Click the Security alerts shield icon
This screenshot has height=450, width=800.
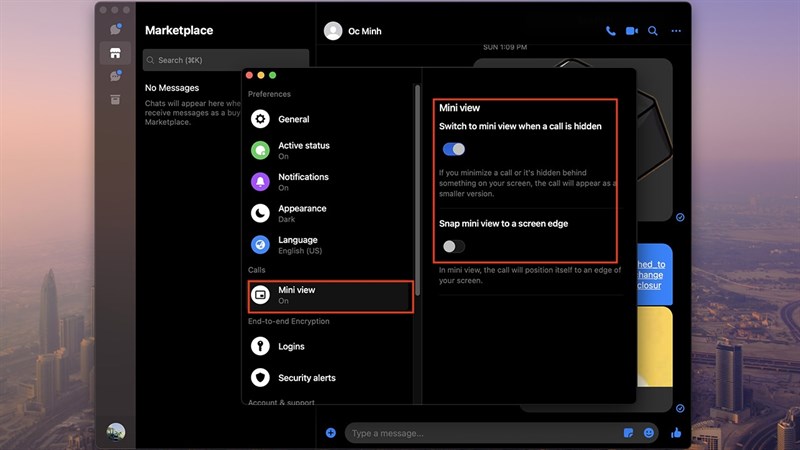(x=260, y=378)
